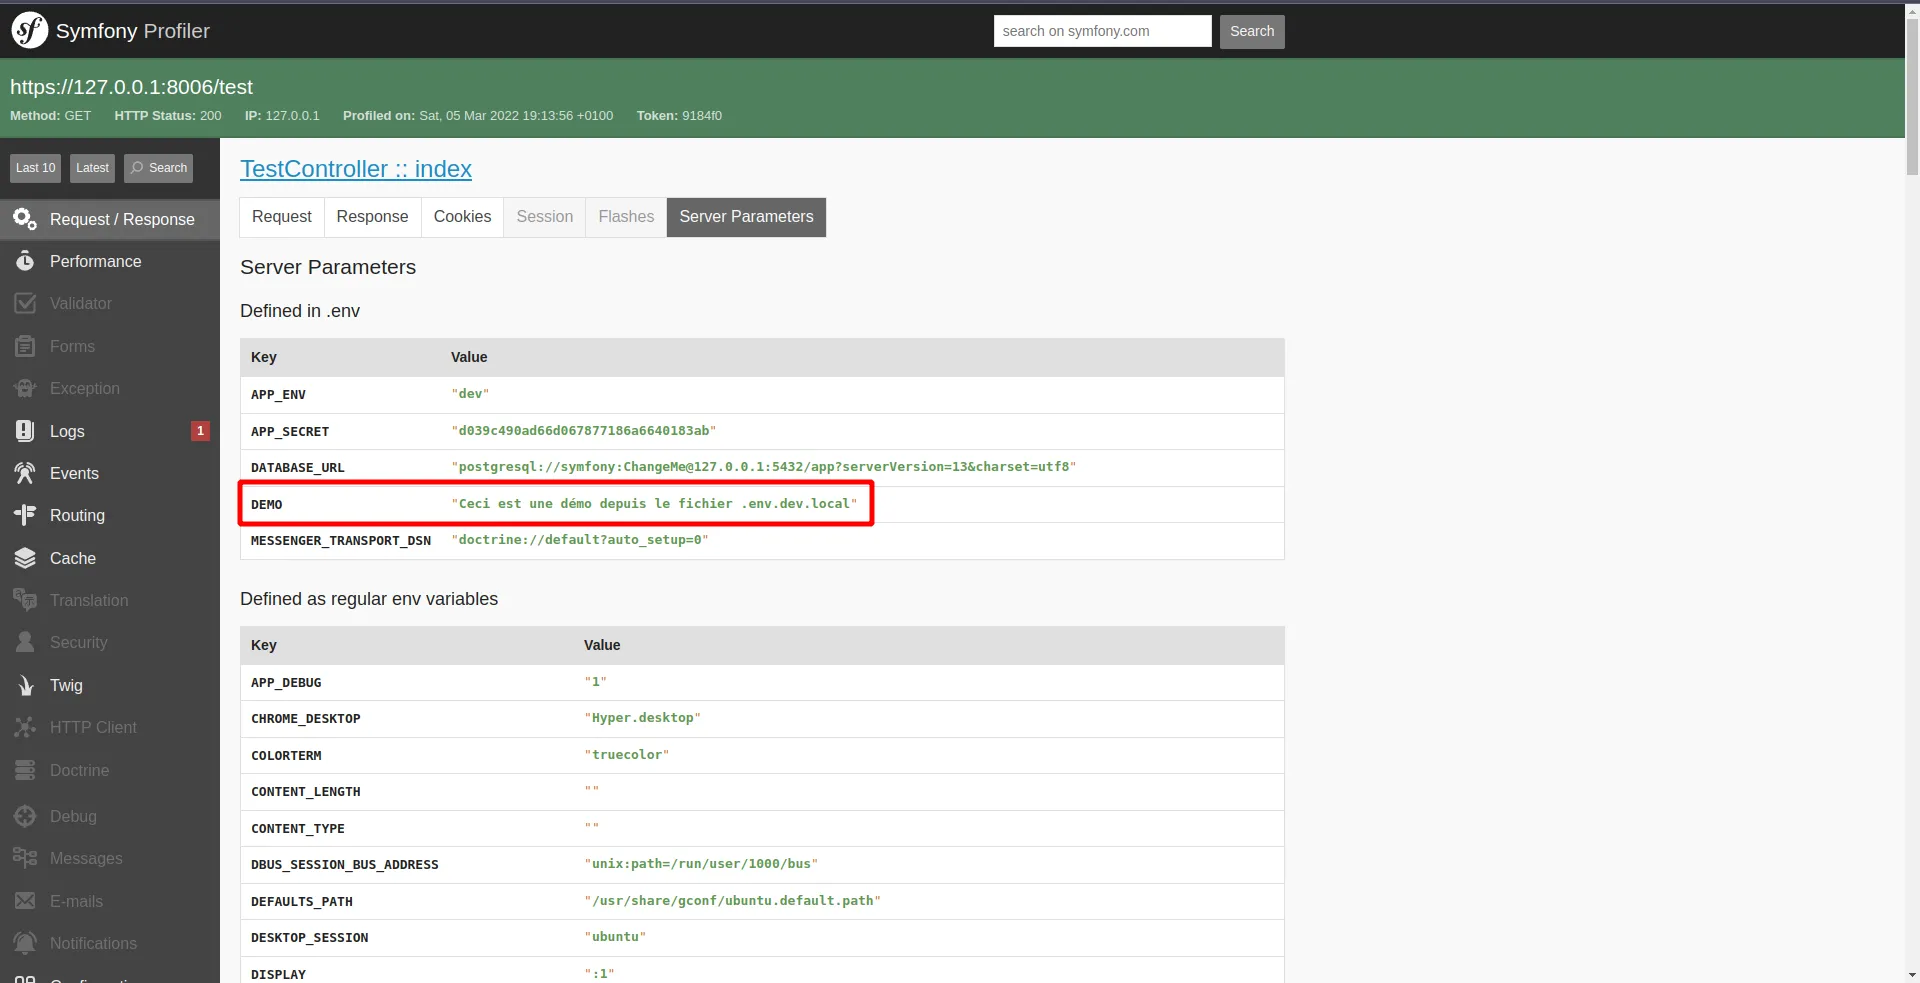The width and height of the screenshot is (1920, 983).
Task: Switch to the Cookies tab
Action: click(x=462, y=217)
